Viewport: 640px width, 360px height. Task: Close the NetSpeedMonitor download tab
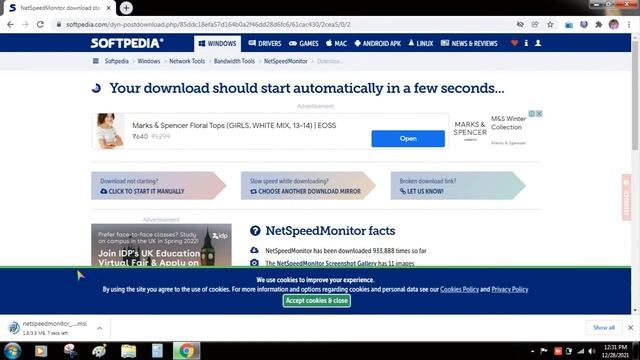tap(109, 8)
